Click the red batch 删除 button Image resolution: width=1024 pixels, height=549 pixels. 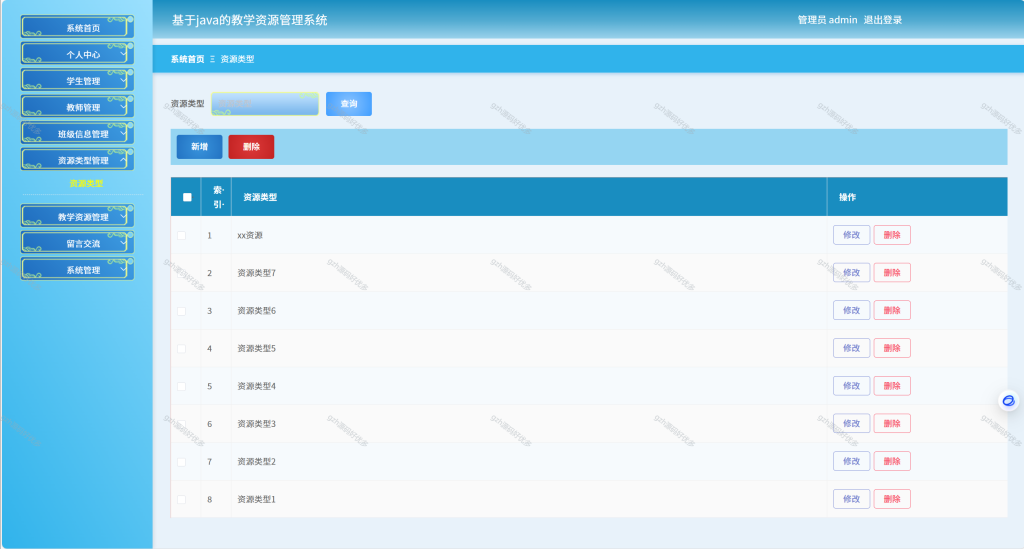click(251, 147)
